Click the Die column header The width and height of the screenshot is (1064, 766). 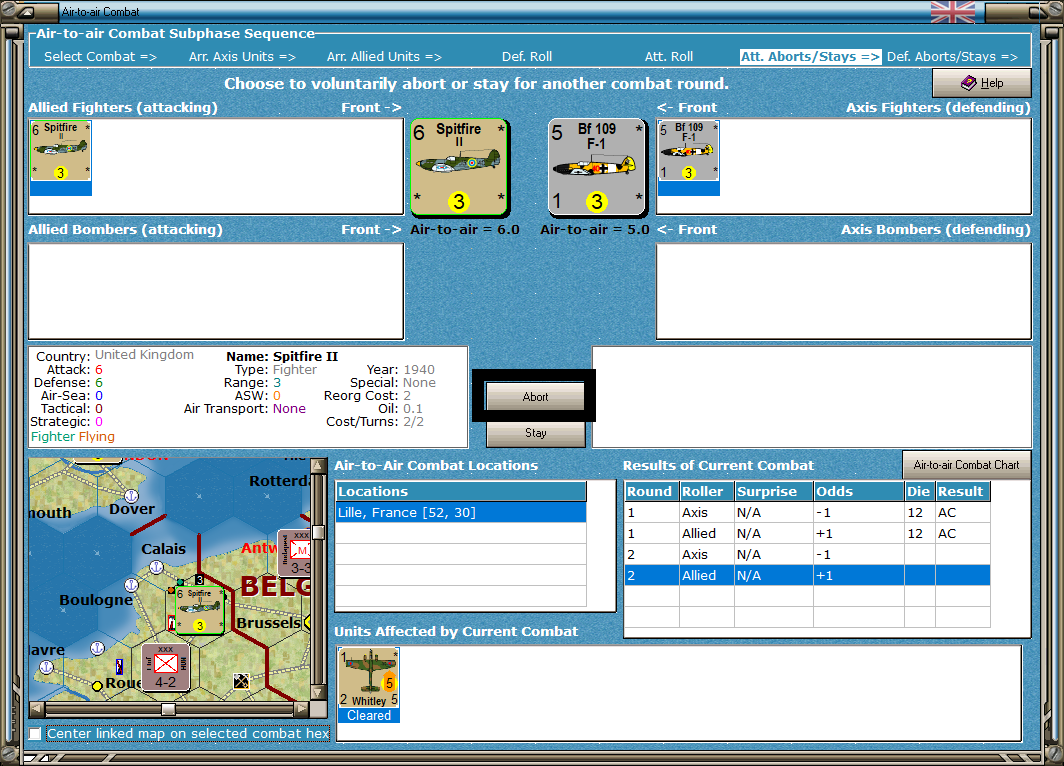click(x=919, y=491)
